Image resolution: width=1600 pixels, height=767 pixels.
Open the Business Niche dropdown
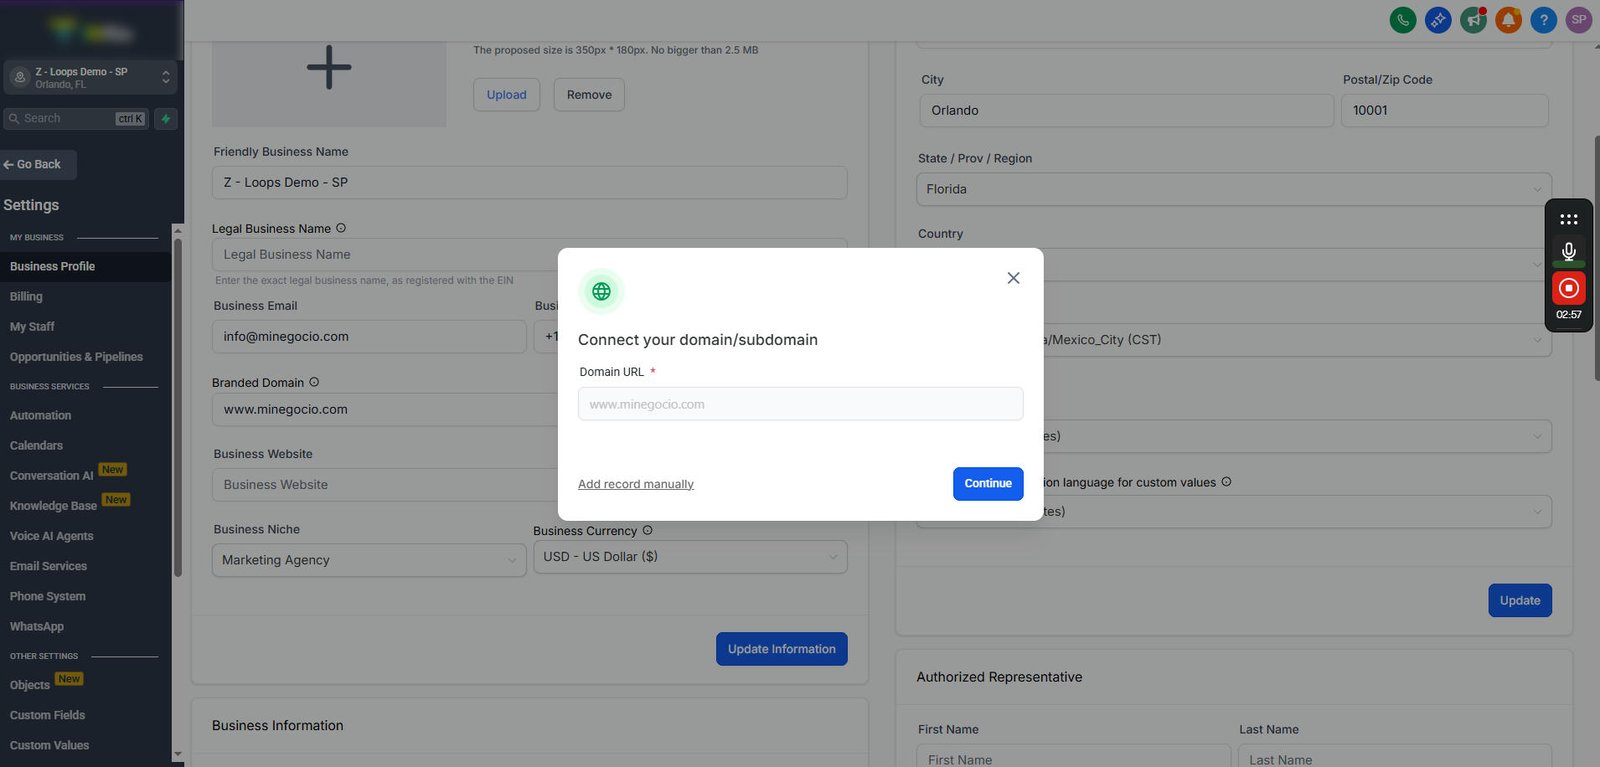click(x=369, y=560)
